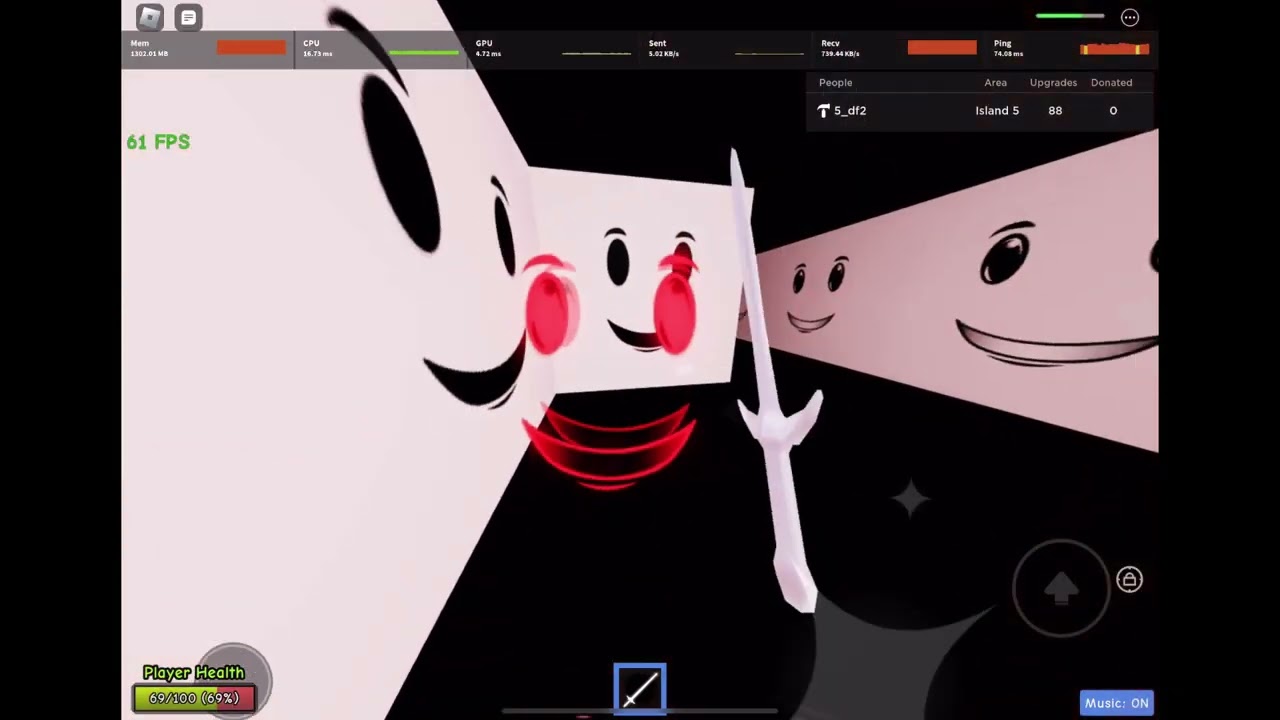Click the CPU performance stat
Viewport: 1280px width, 720px height.
pyautogui.click(x=381, y=48)
